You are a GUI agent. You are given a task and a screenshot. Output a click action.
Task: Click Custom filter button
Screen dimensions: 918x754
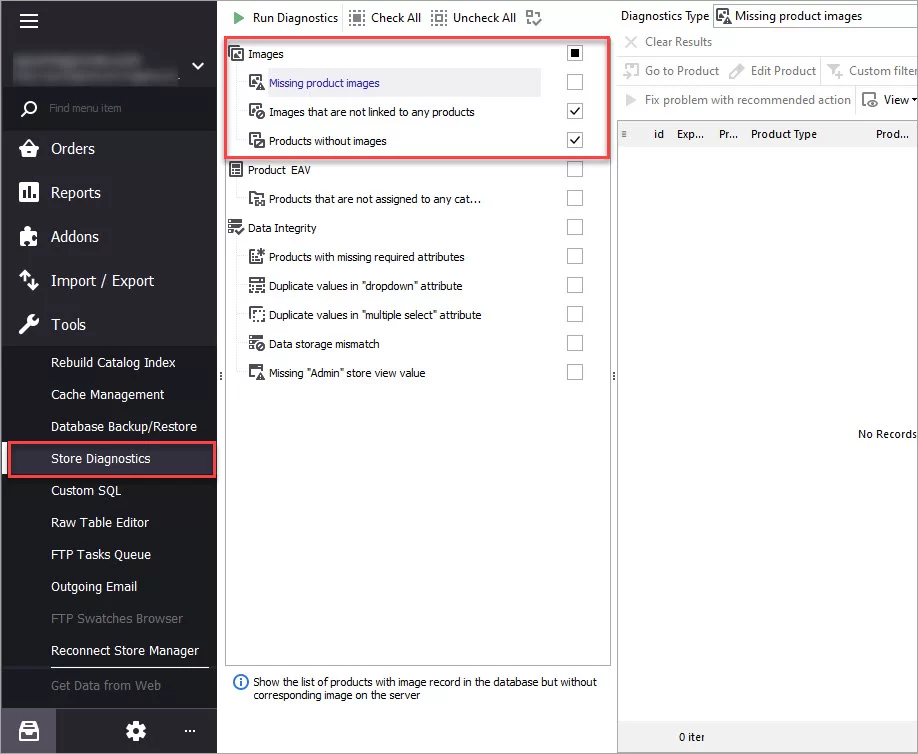(871, 71)
